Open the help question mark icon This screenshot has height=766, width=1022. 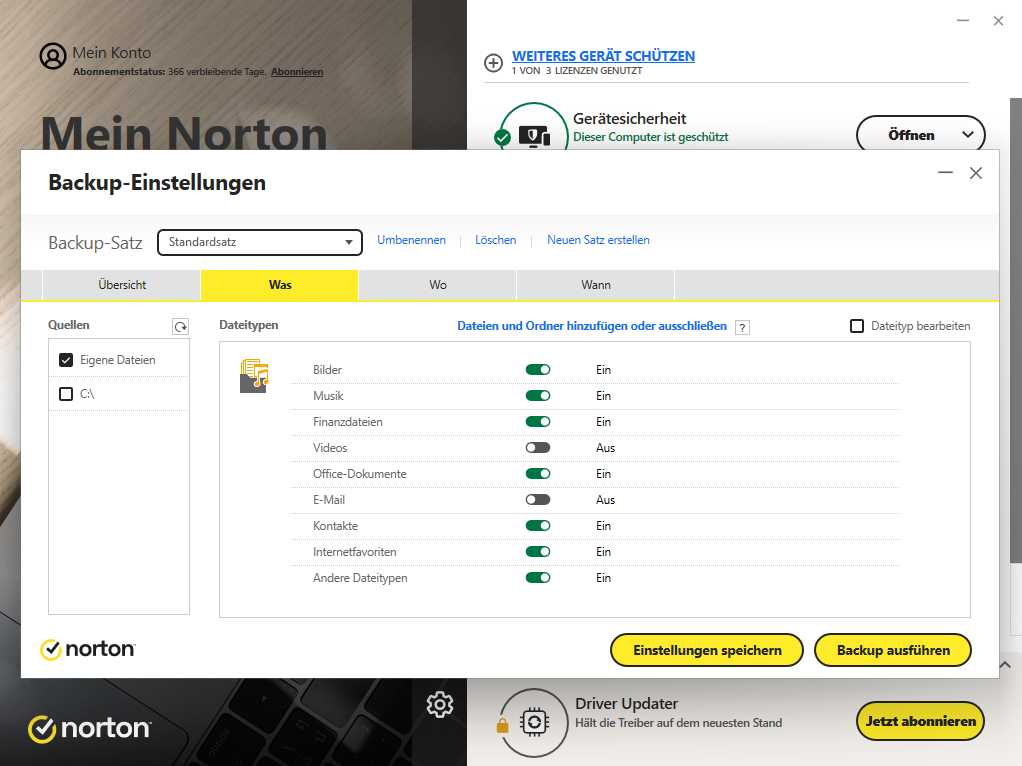[742, 326]
